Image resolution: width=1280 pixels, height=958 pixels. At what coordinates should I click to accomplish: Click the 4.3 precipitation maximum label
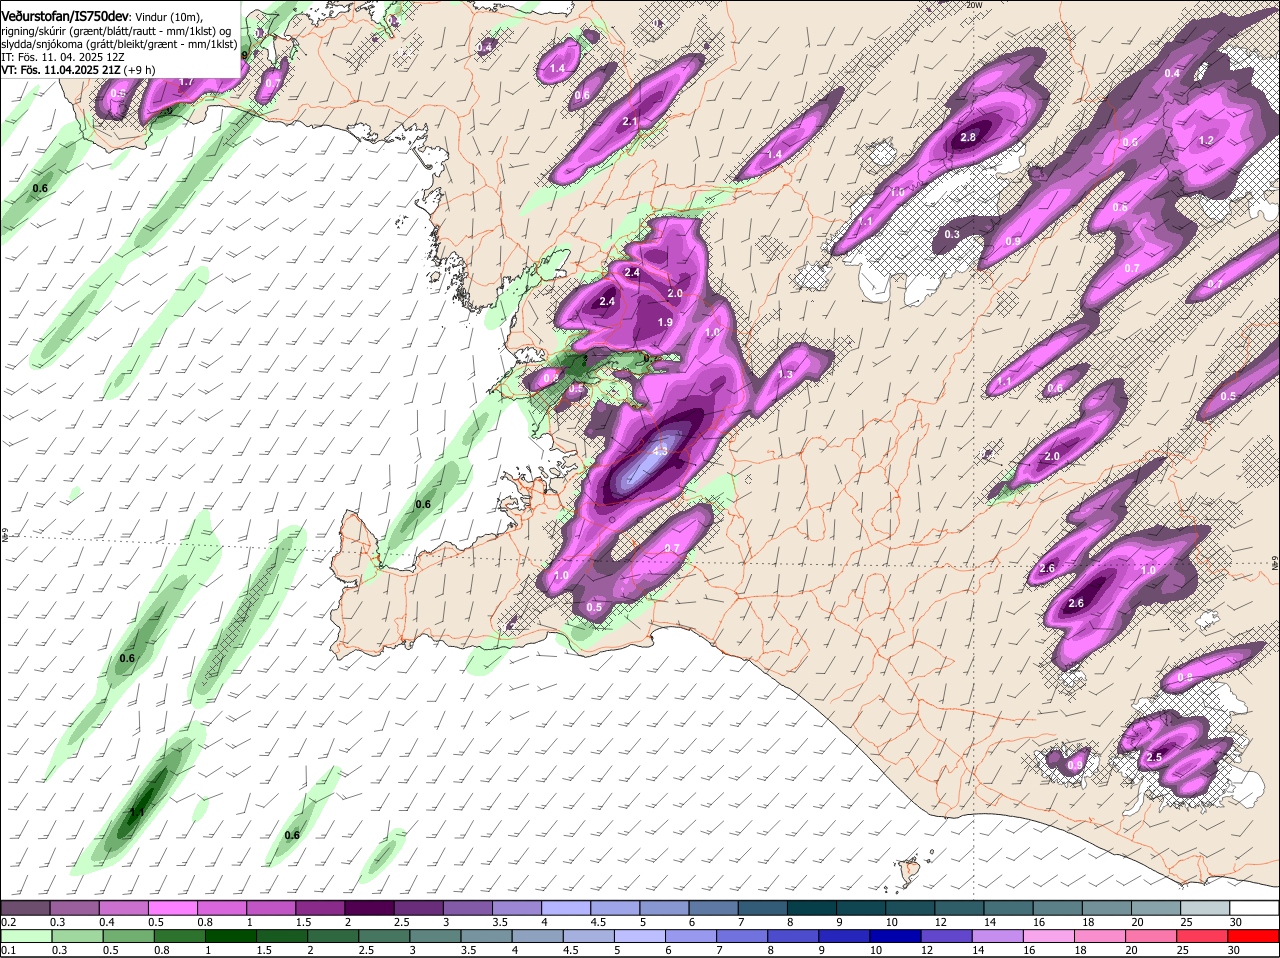(x=660, y=451)
